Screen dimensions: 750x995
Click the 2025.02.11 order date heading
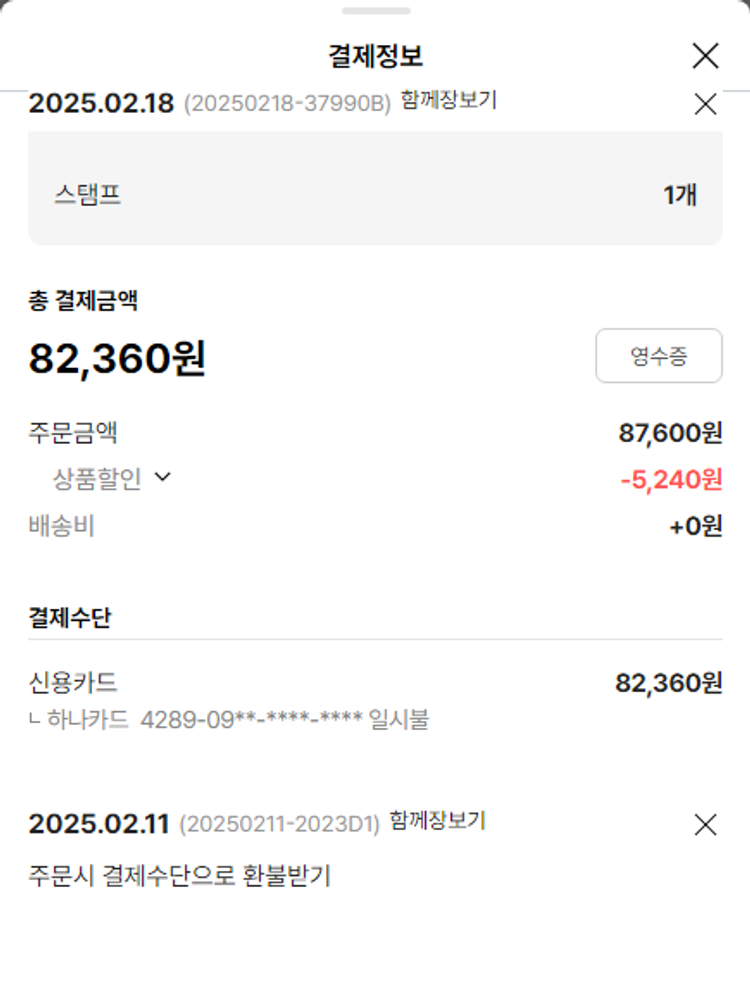click(99, 824)
